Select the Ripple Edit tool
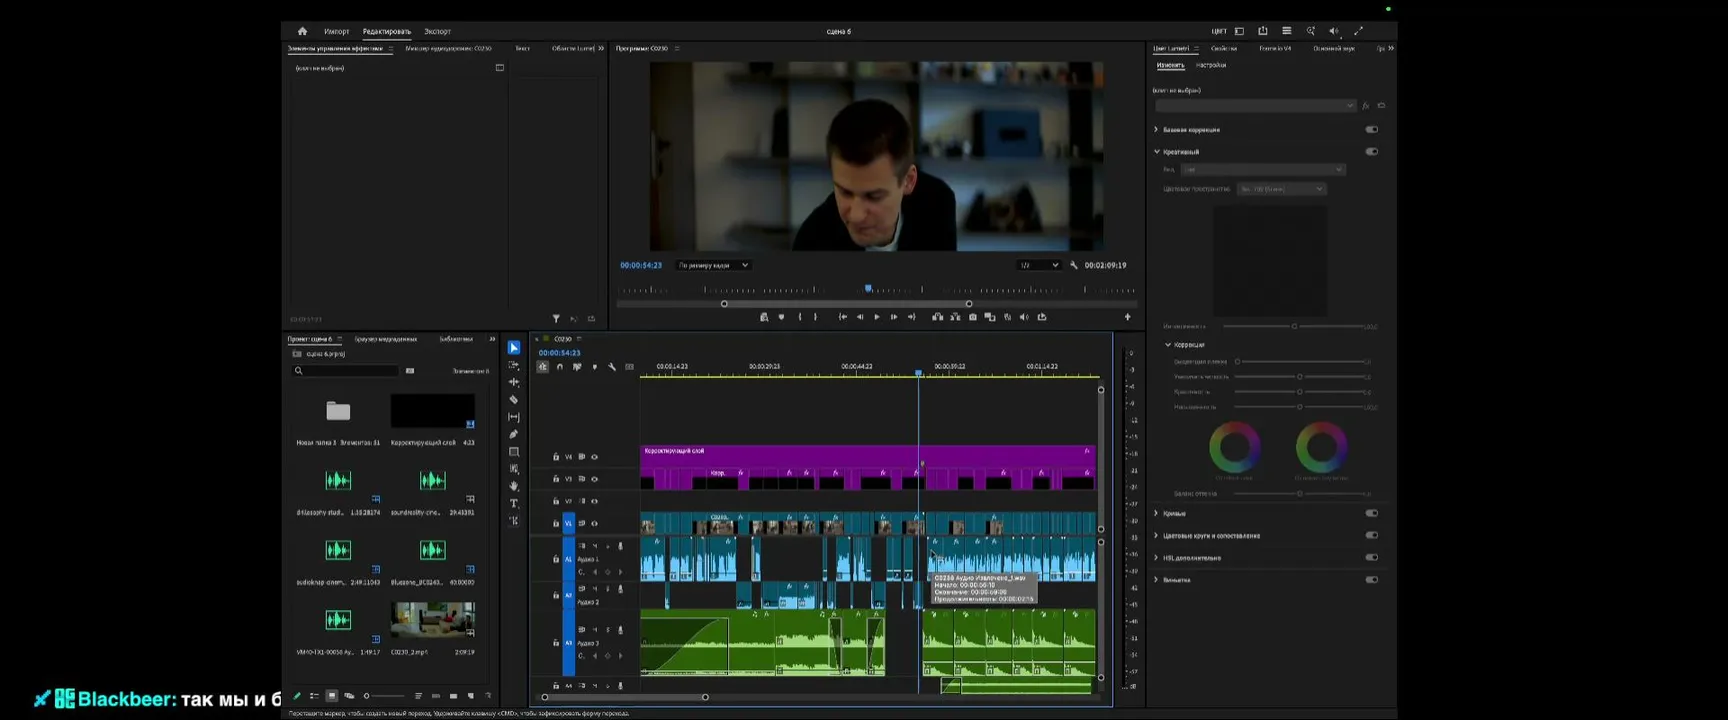1728x720 pixels. coord(514,382)
